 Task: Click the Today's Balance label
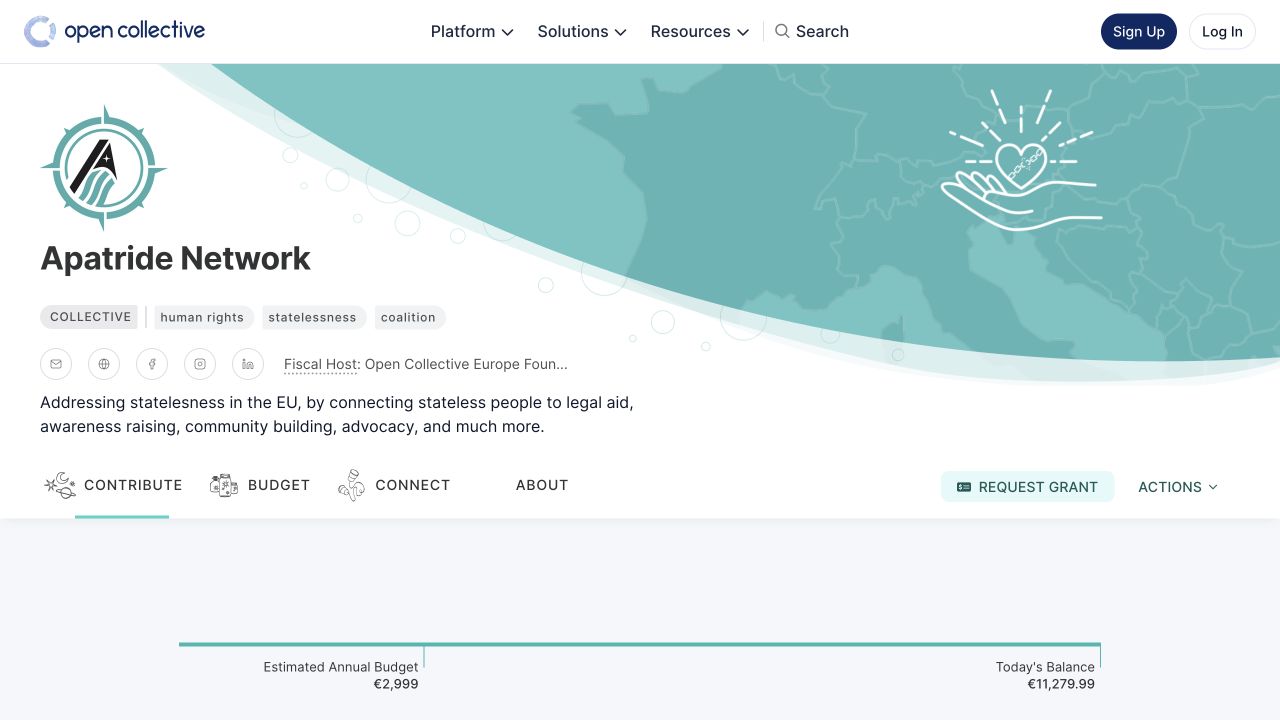click(1045, 667)
